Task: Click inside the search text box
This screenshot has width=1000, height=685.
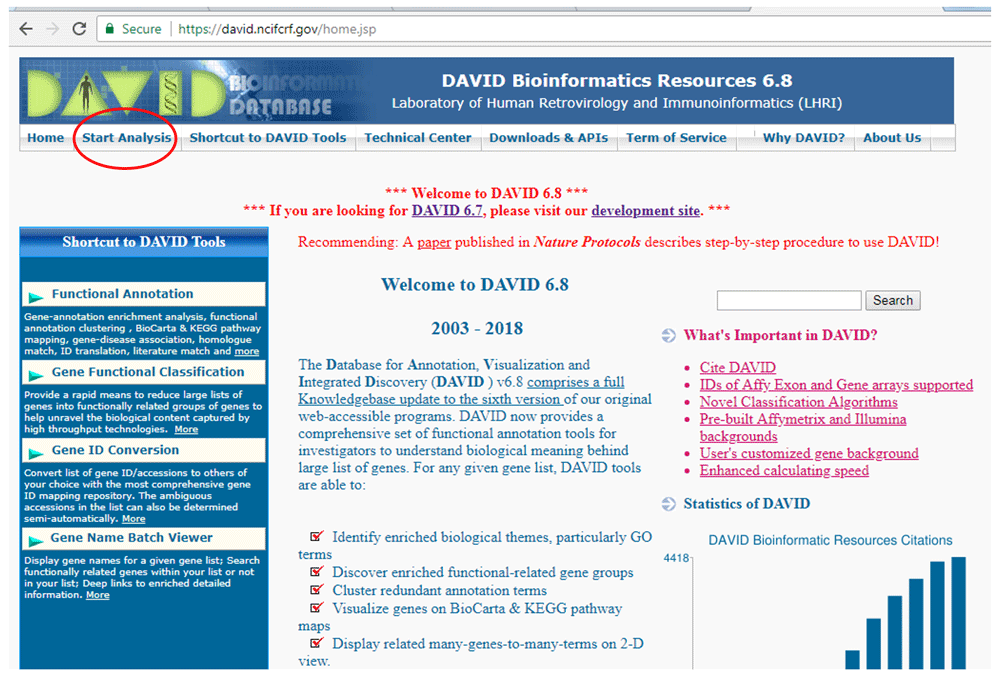Action: 789,300
